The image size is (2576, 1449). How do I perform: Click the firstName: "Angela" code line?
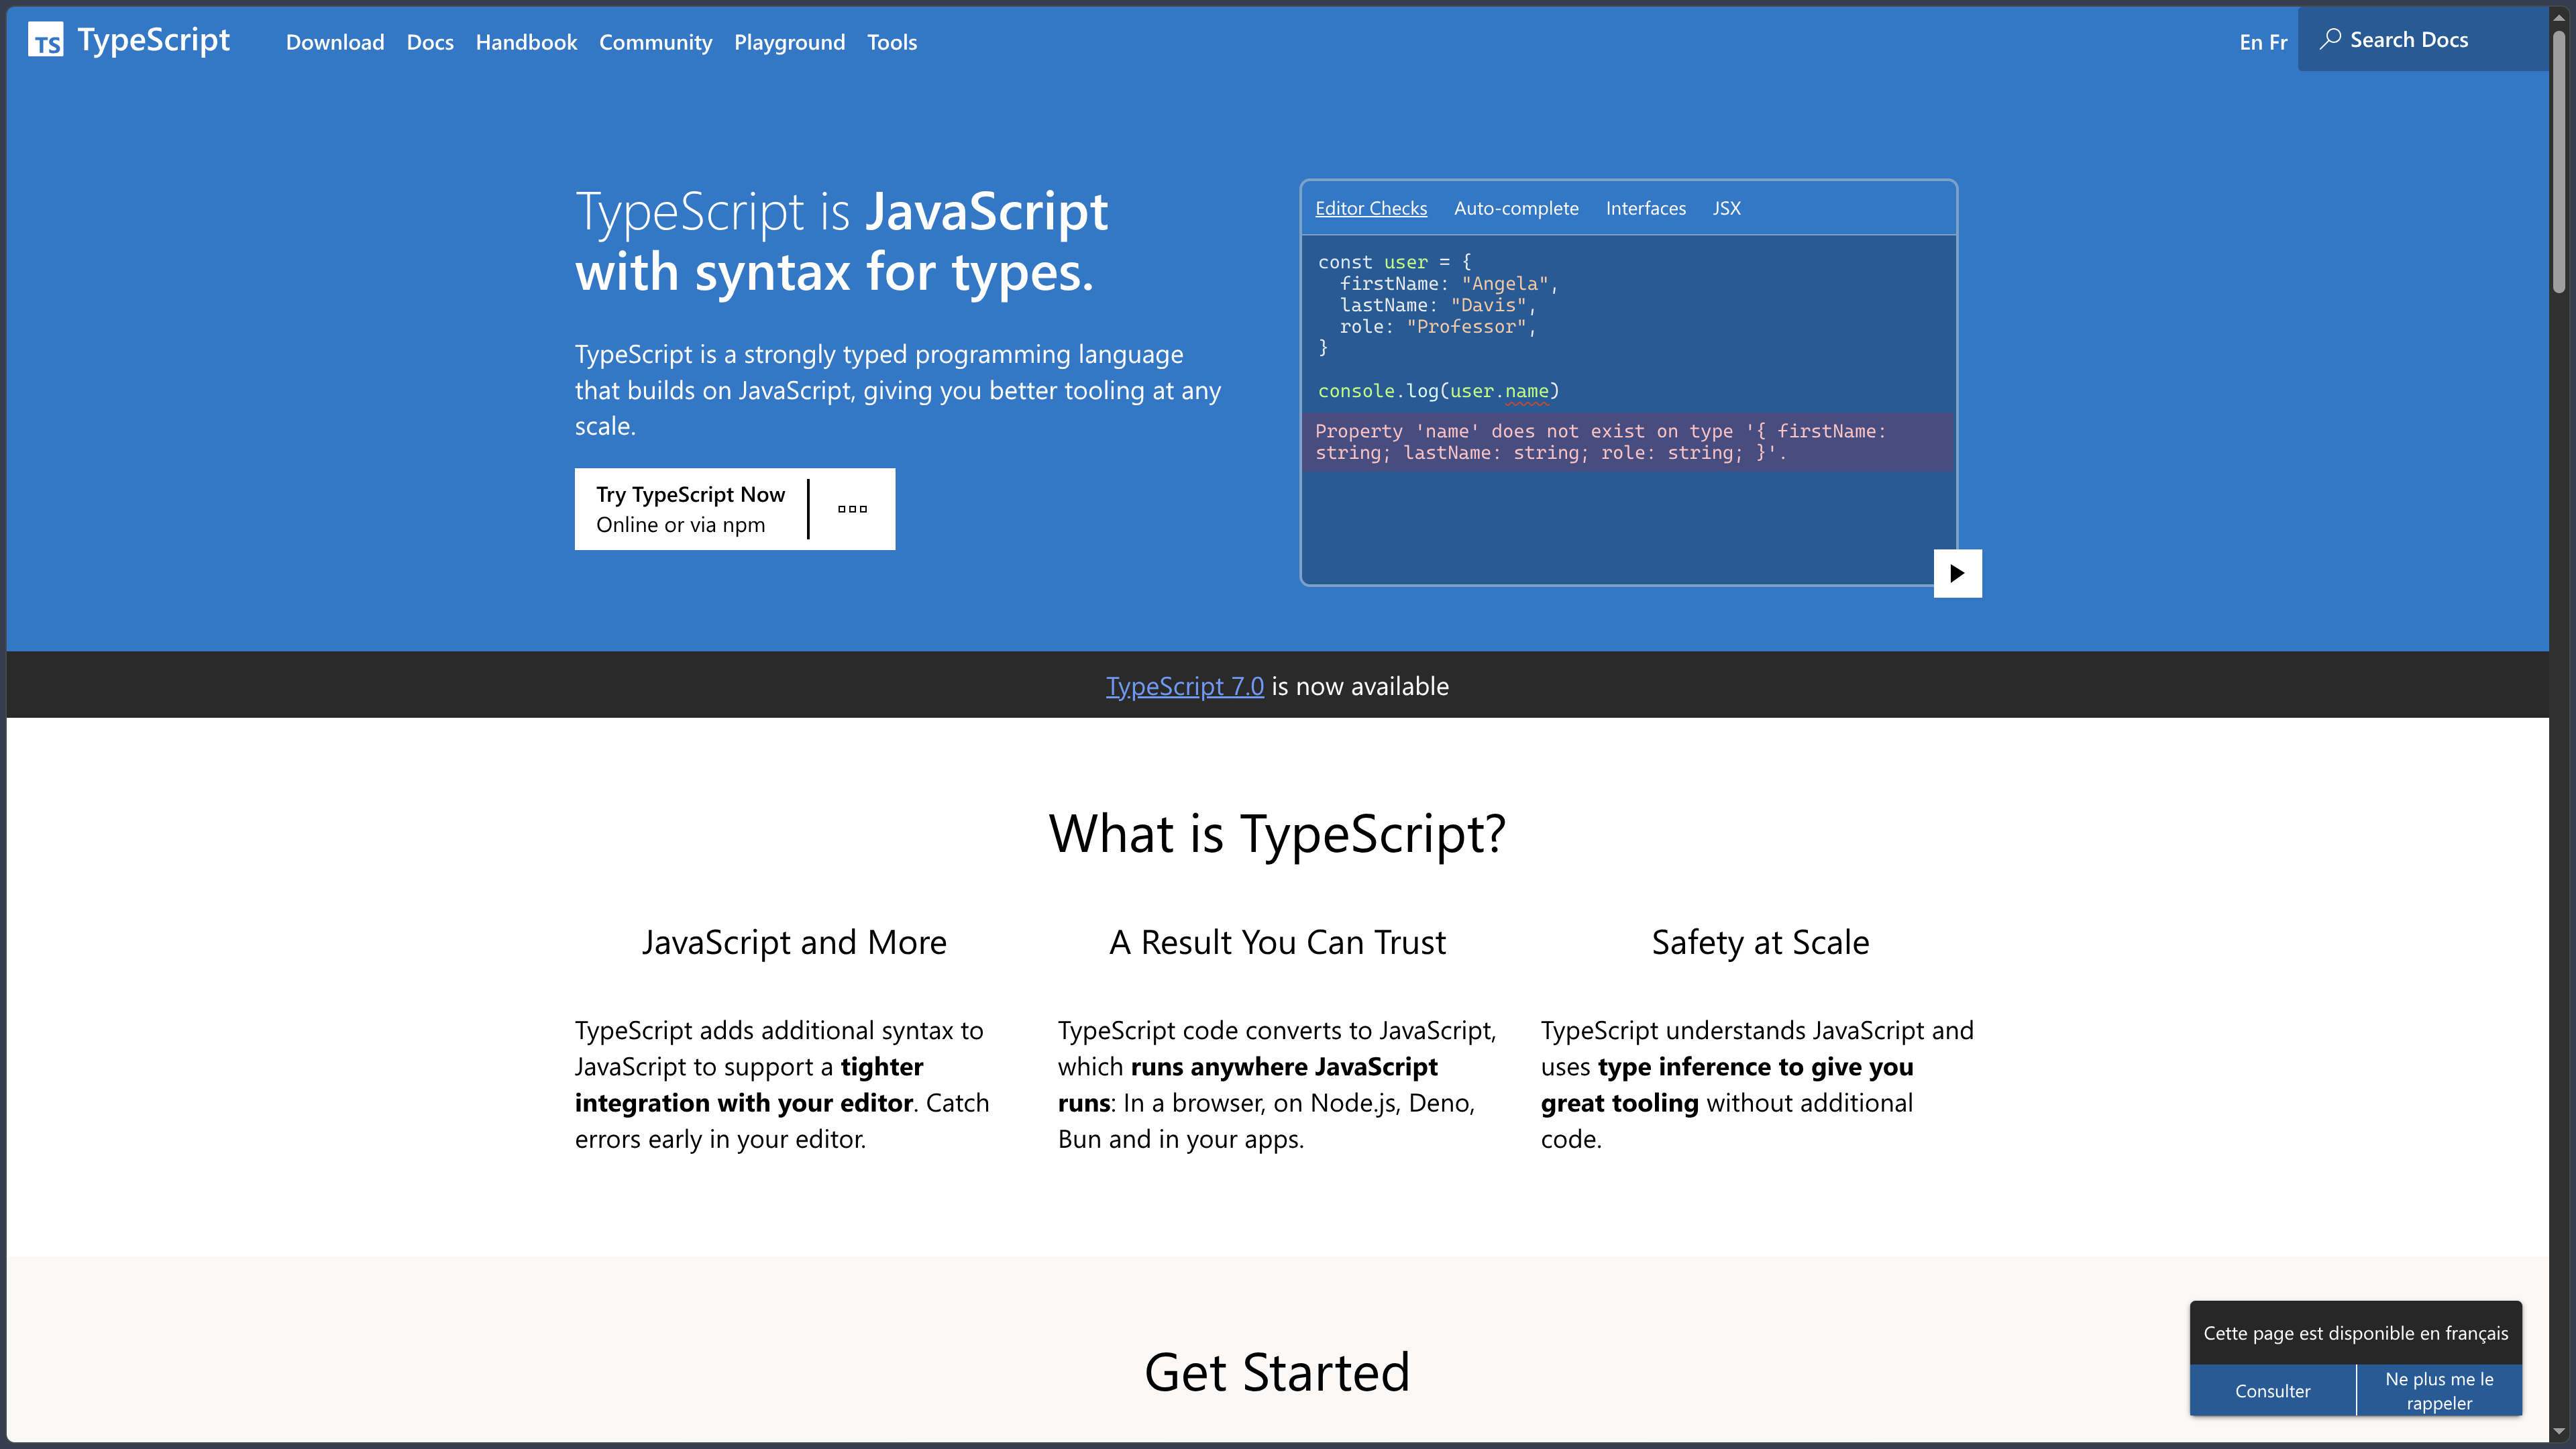pyautogui.click(x=1448, y=284)
